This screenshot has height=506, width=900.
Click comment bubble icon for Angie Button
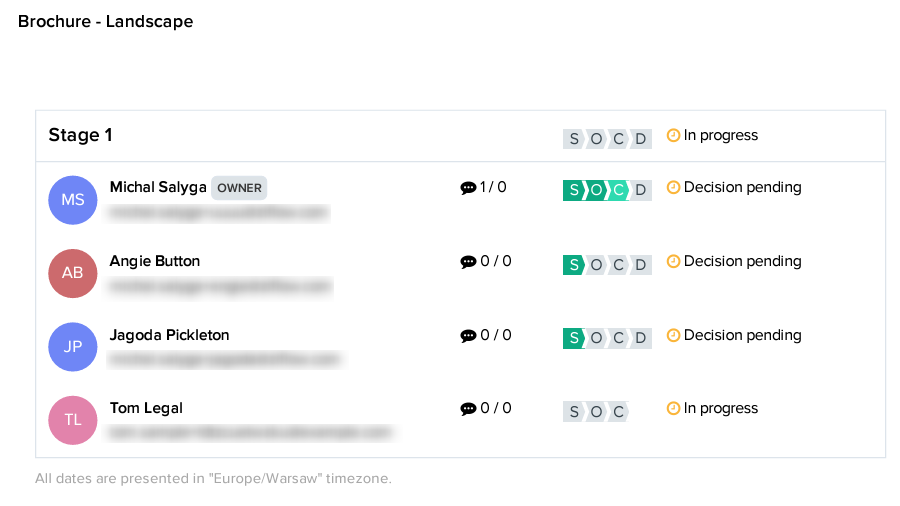point(468,262)
